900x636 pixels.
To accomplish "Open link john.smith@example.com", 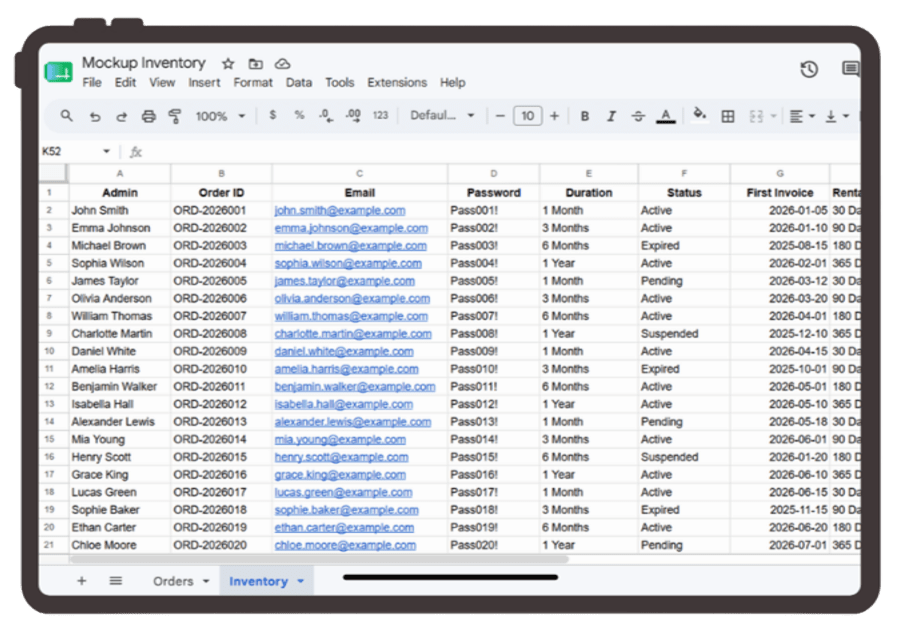I will [340, 211].
